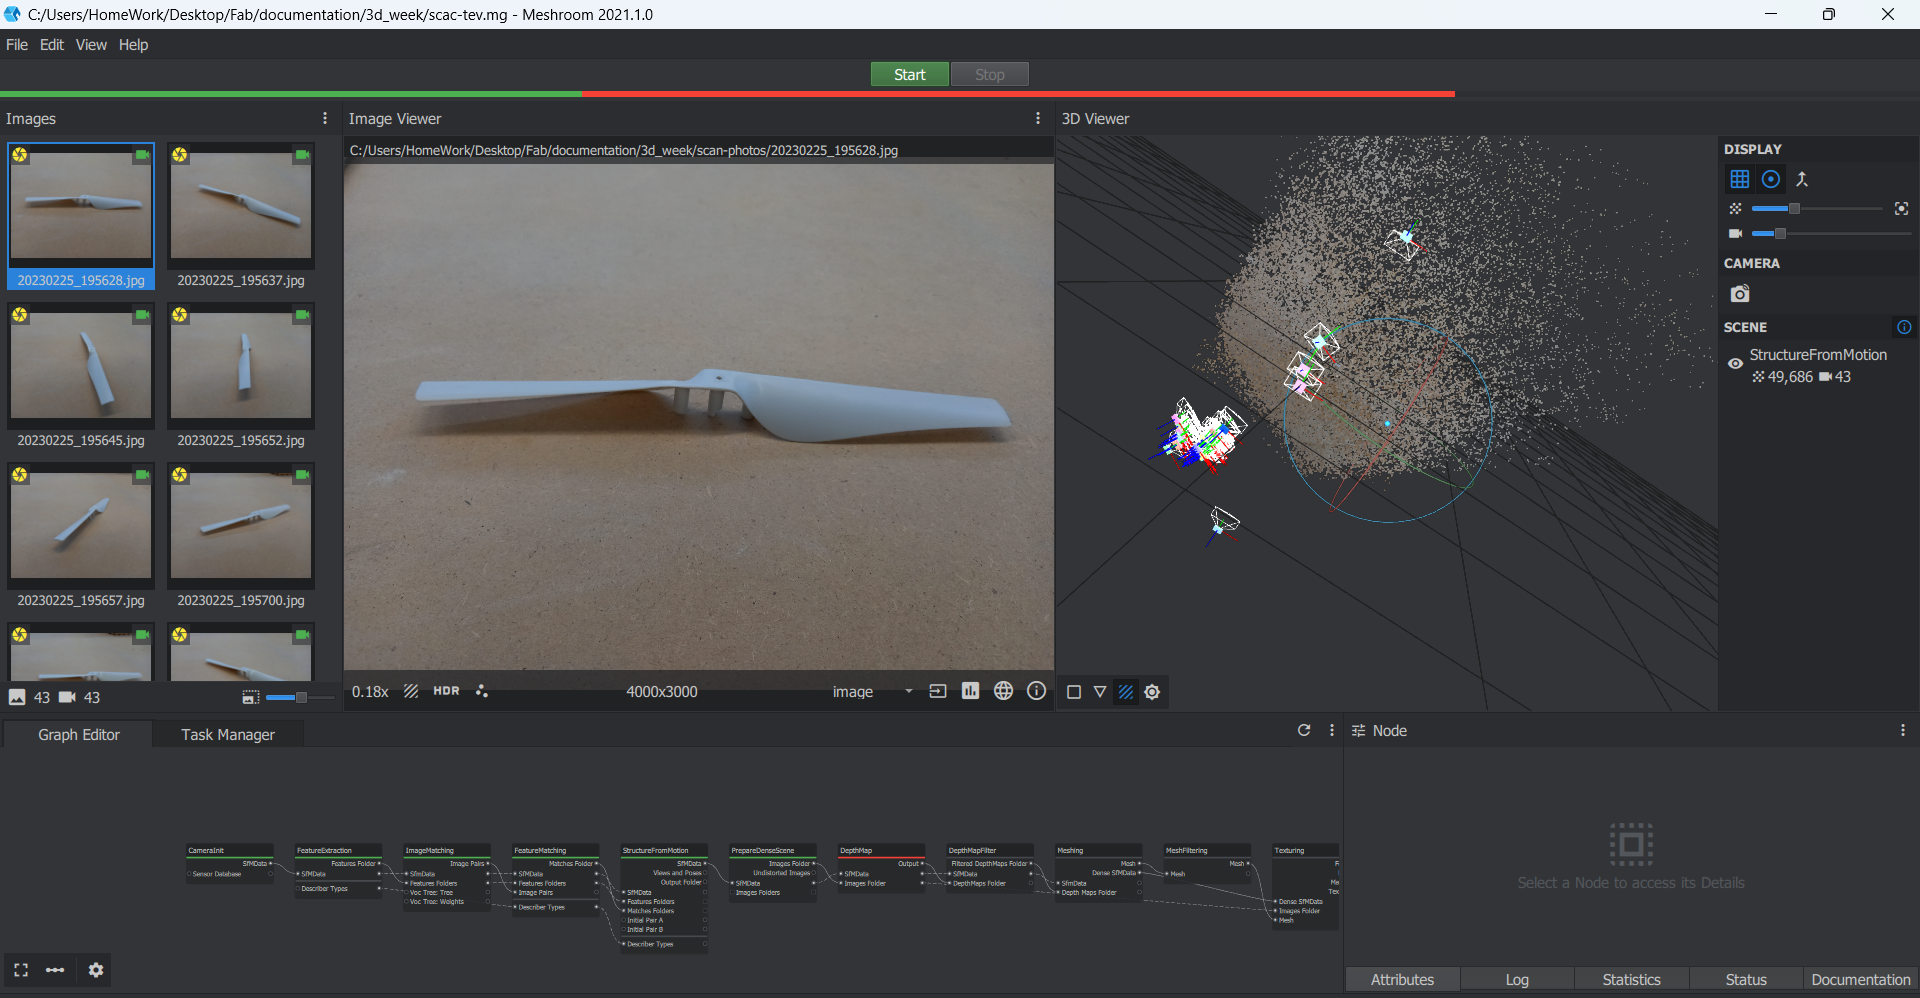Viewport: 1920px width, 998px height.
Task: Open the Graph Editor three-dot options menu
Action: coord(1332,730)
